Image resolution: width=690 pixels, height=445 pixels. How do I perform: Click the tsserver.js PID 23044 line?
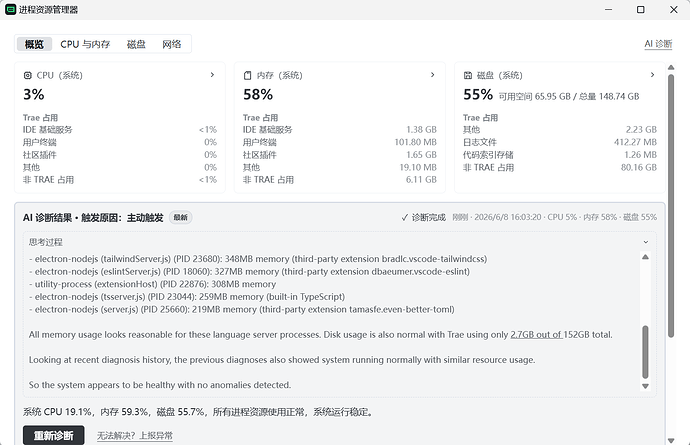(187, 297)
